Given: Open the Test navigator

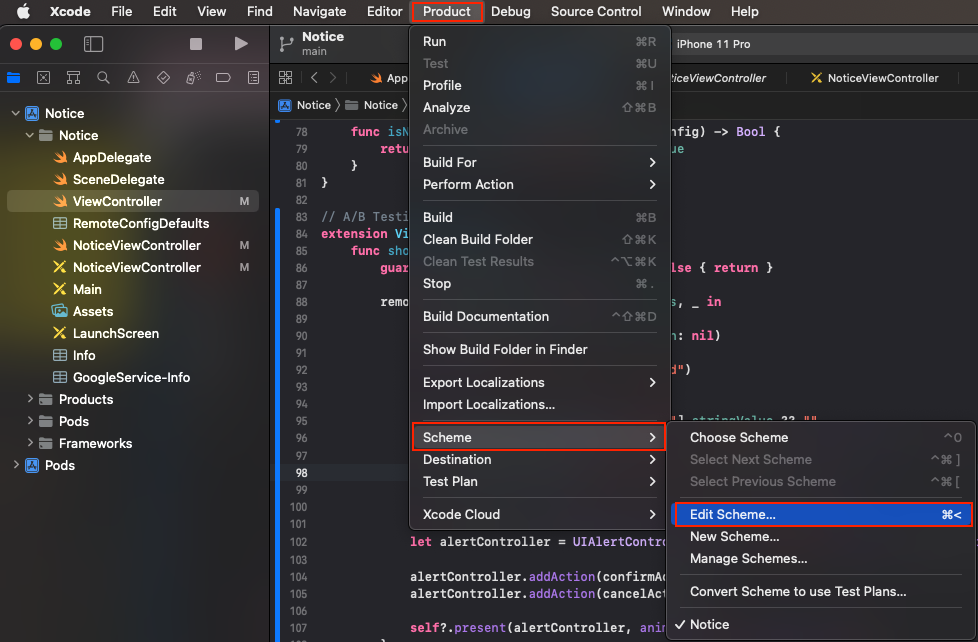Looking at the screenshot, I should [163, 78].
